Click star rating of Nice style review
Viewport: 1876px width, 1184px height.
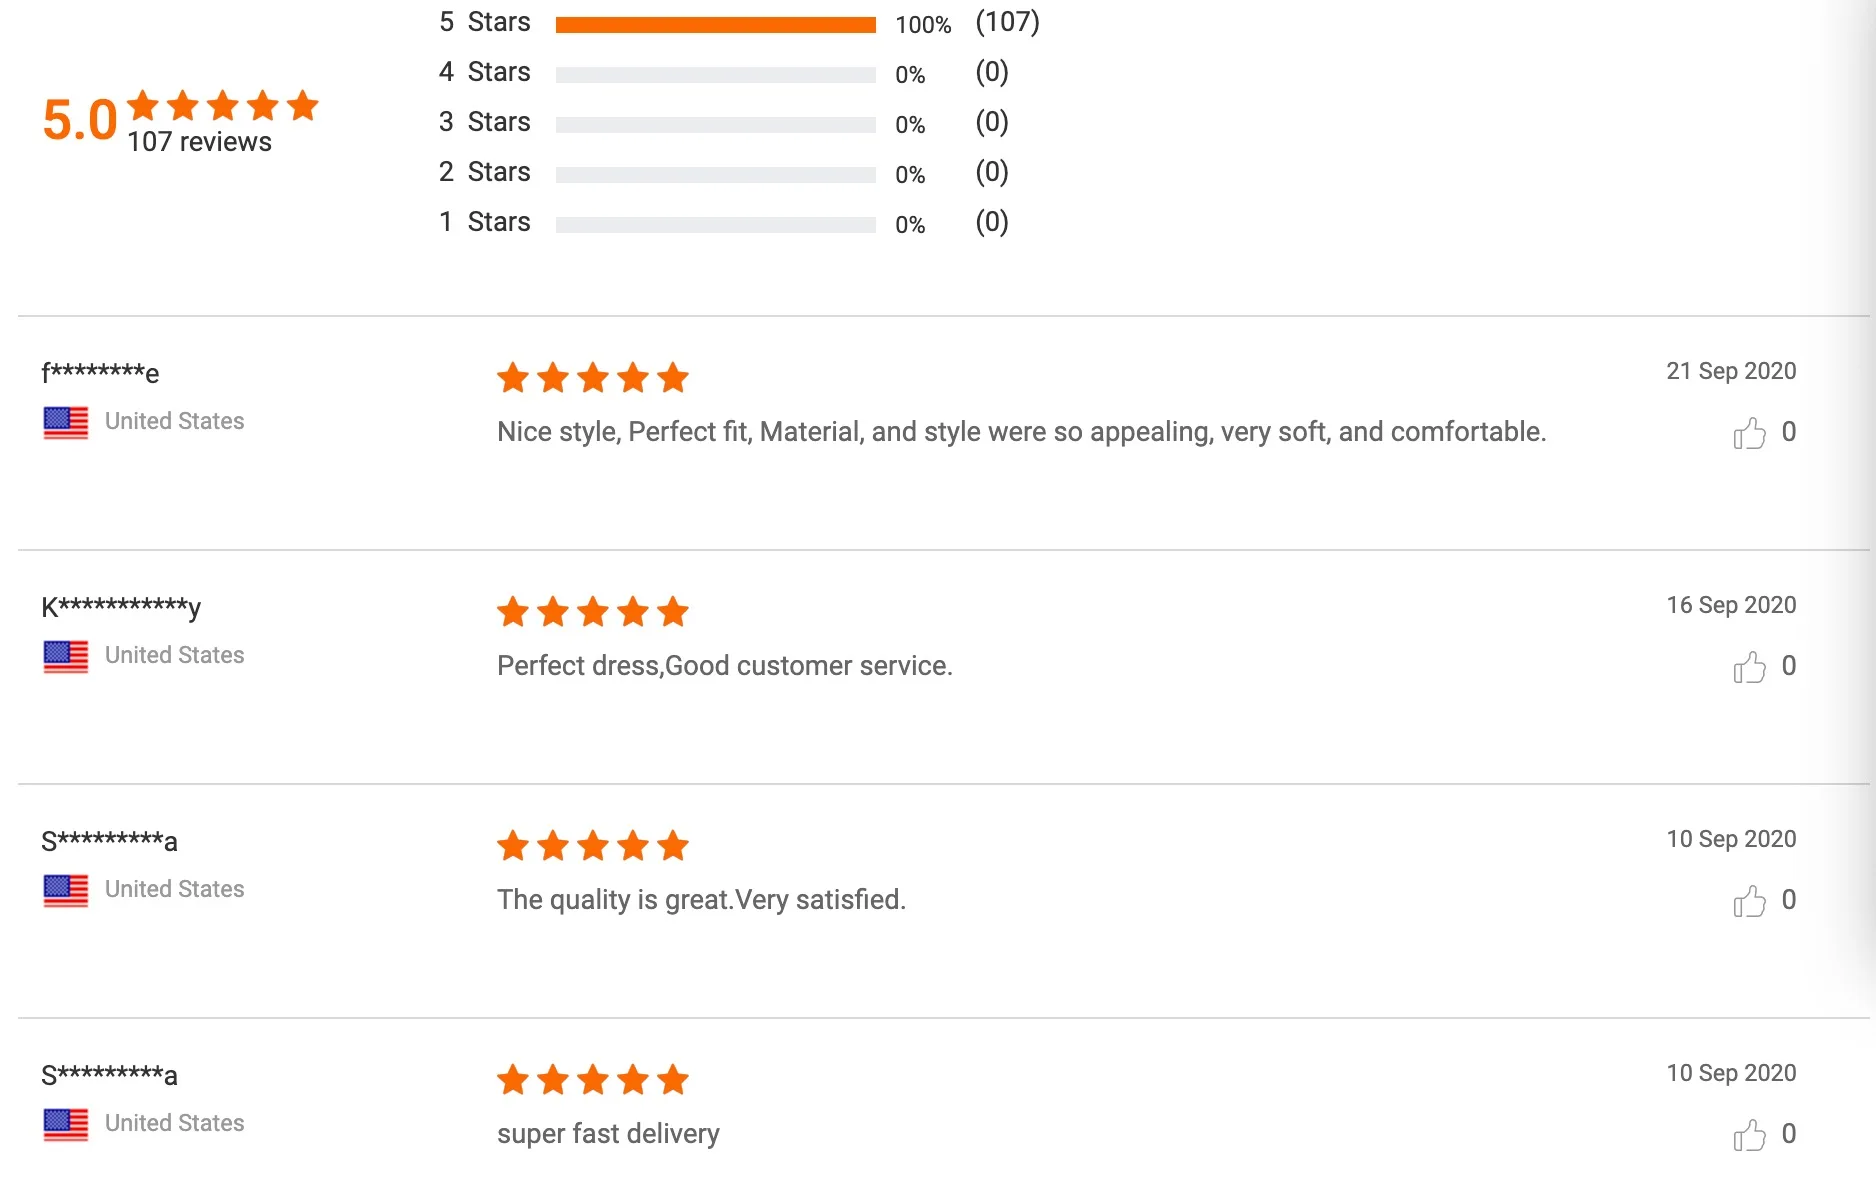593,378
